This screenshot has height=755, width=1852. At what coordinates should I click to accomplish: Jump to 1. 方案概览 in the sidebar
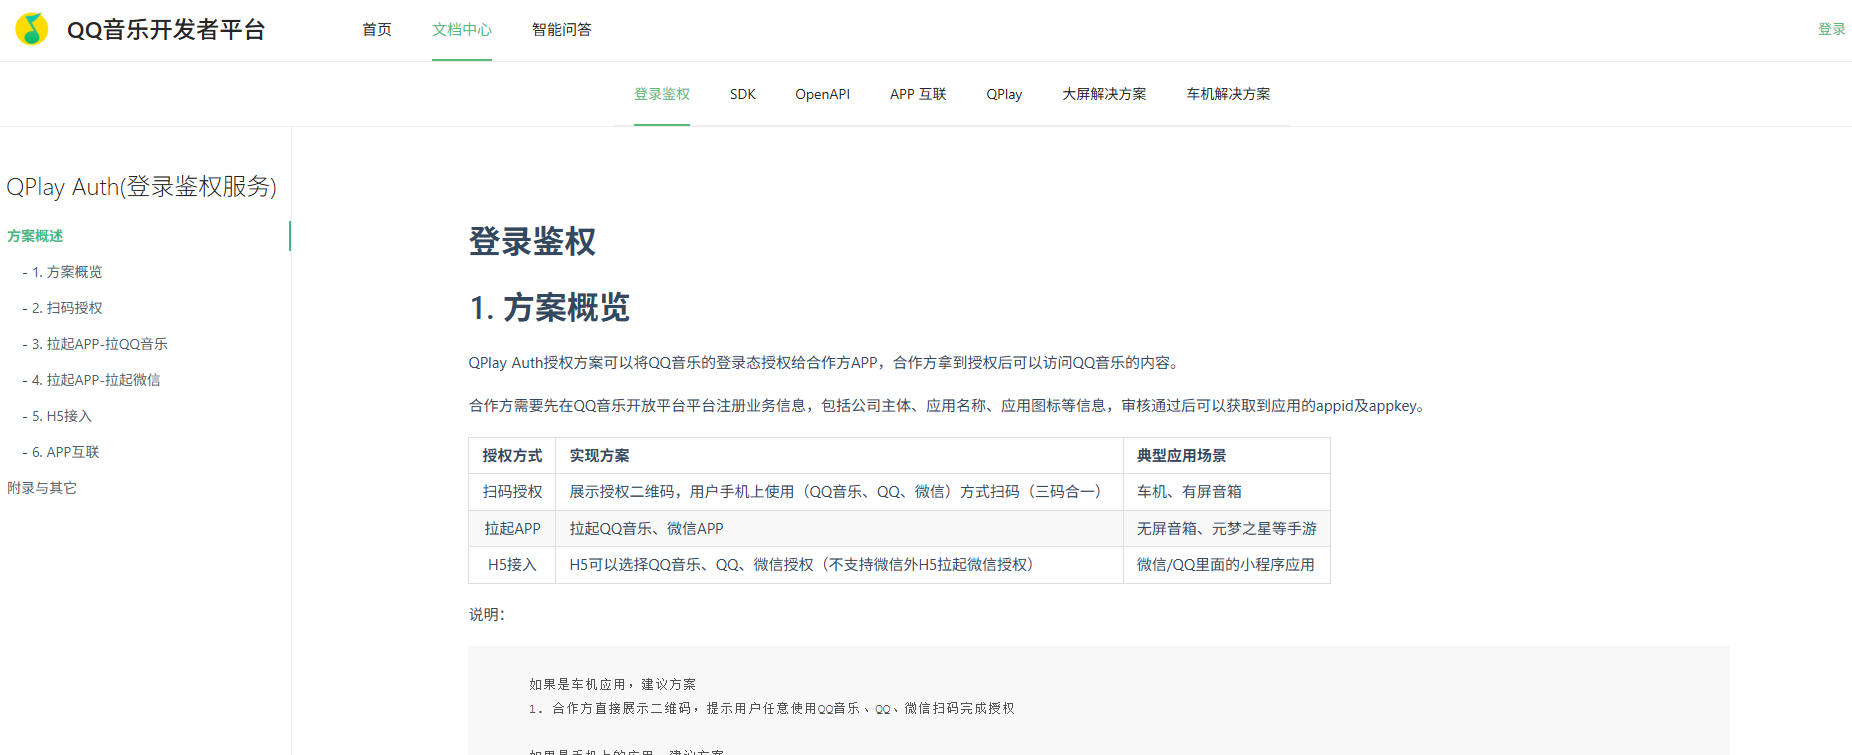(62, 272)
